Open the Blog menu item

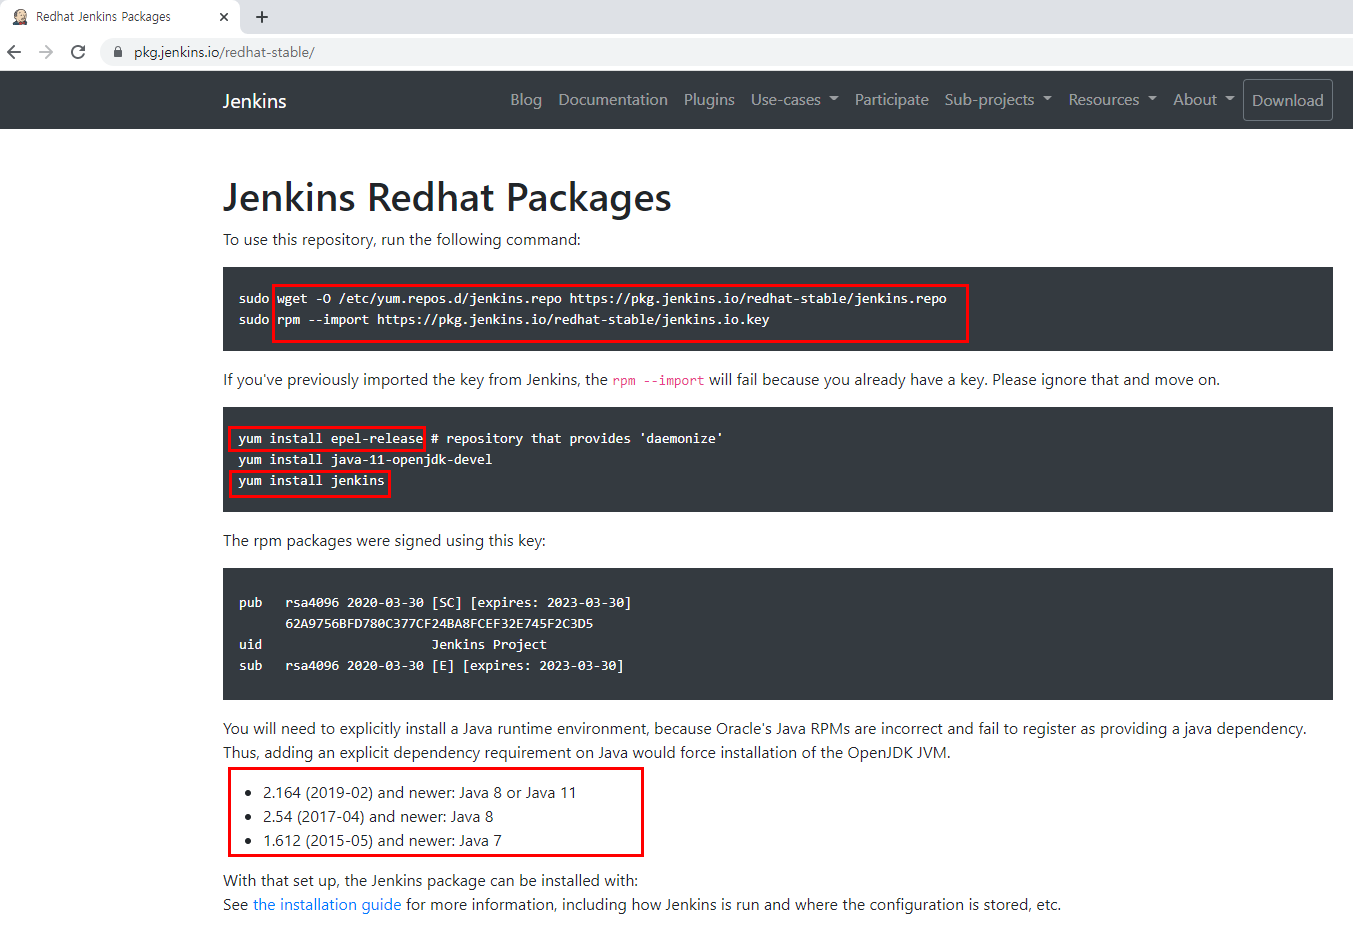[526, 100]
